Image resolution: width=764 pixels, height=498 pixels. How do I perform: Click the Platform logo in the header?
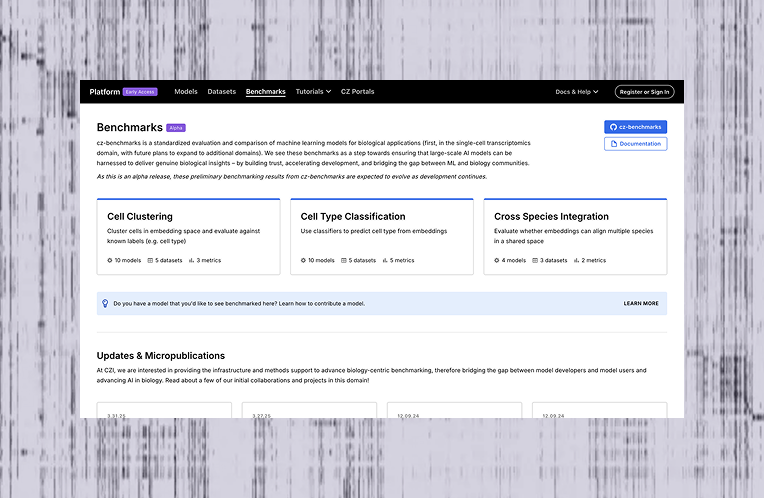point(104,92)
